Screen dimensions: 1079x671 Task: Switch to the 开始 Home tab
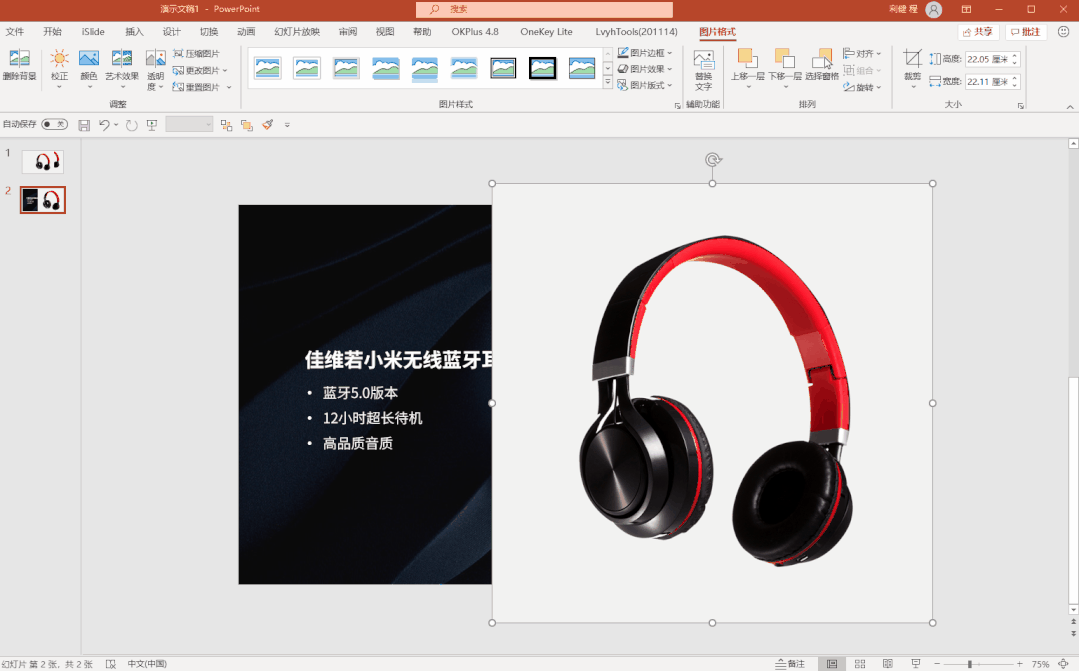[x=52, y=32]
